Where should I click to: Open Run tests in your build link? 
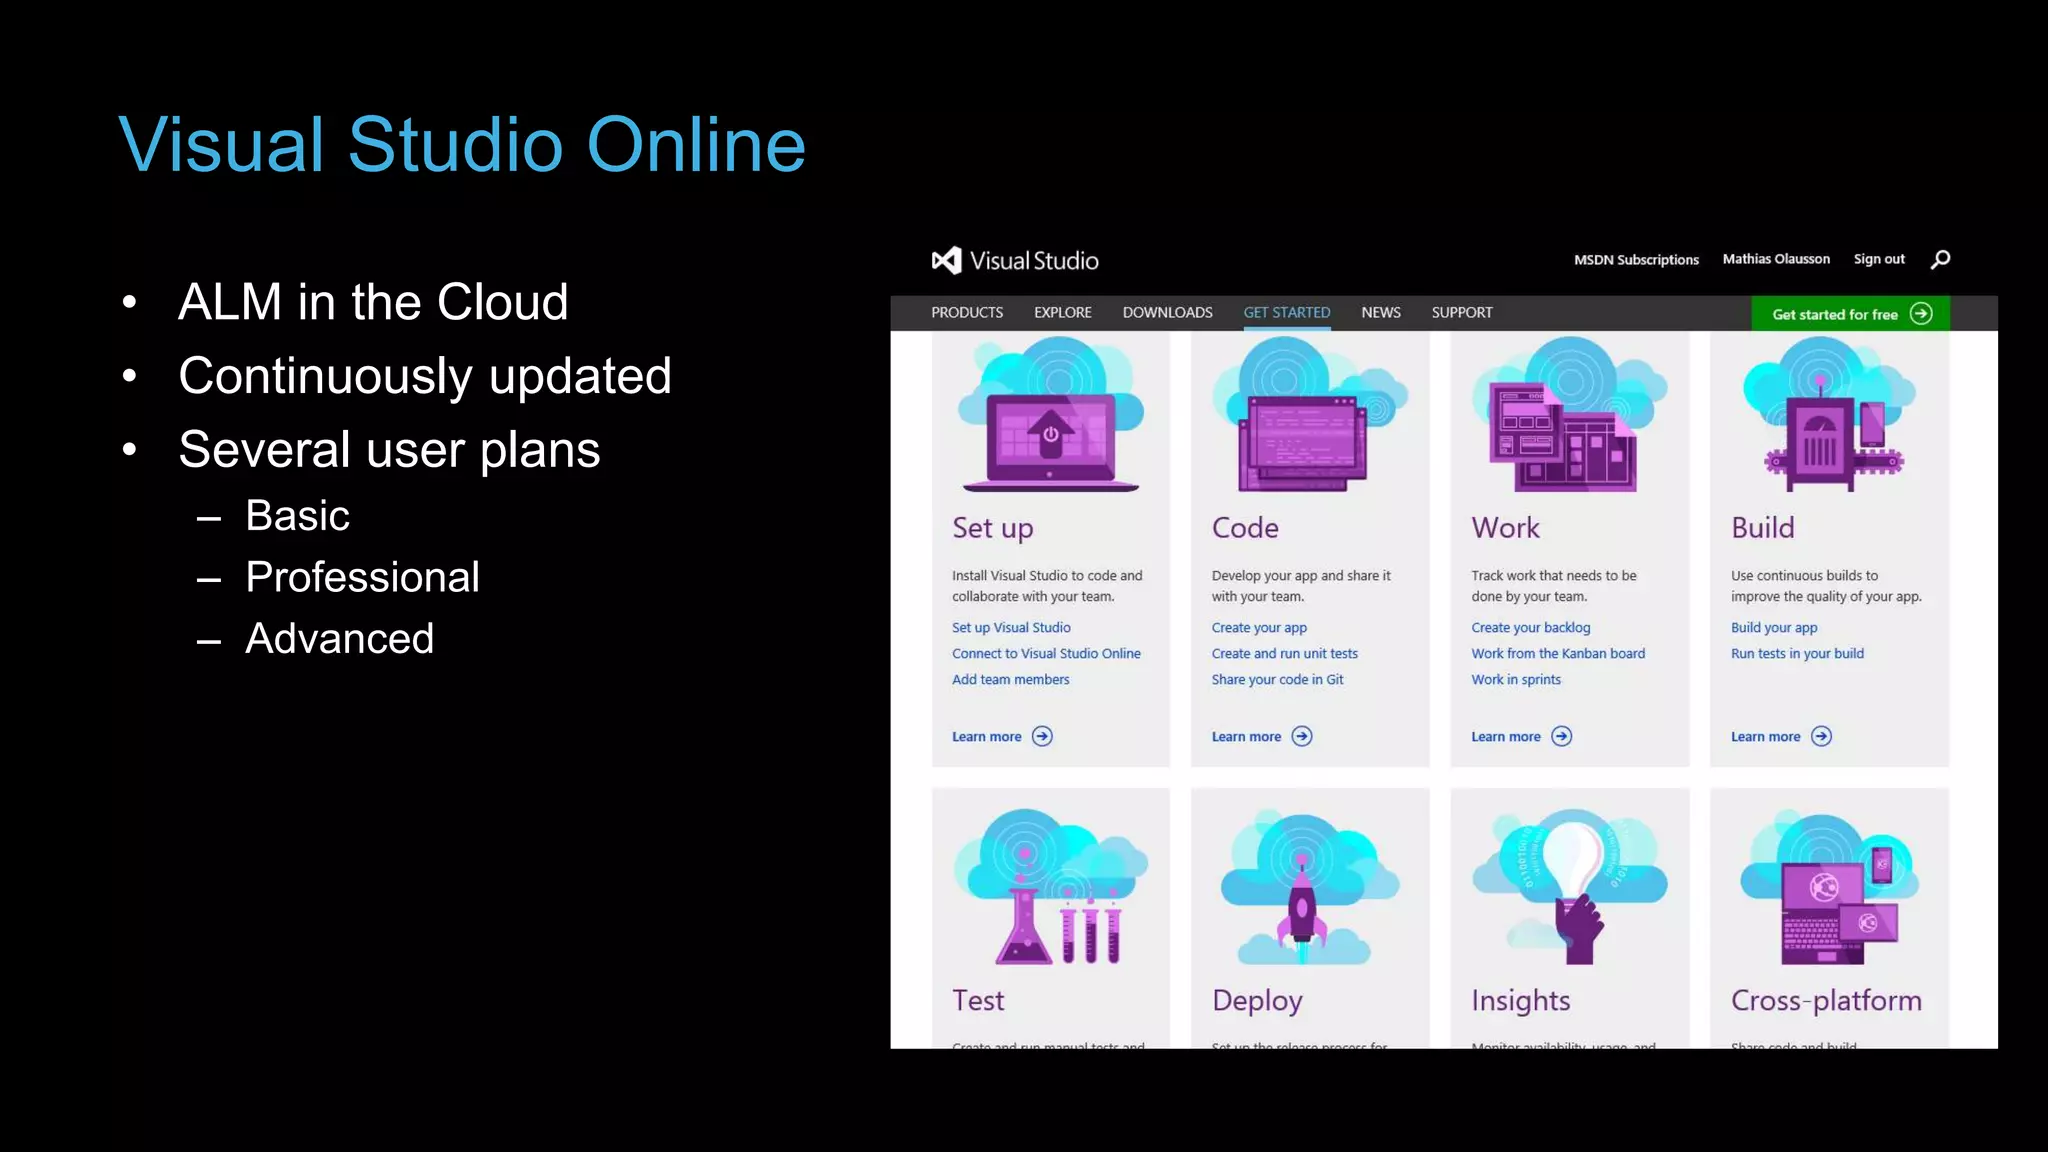(x=1797, y=654)
